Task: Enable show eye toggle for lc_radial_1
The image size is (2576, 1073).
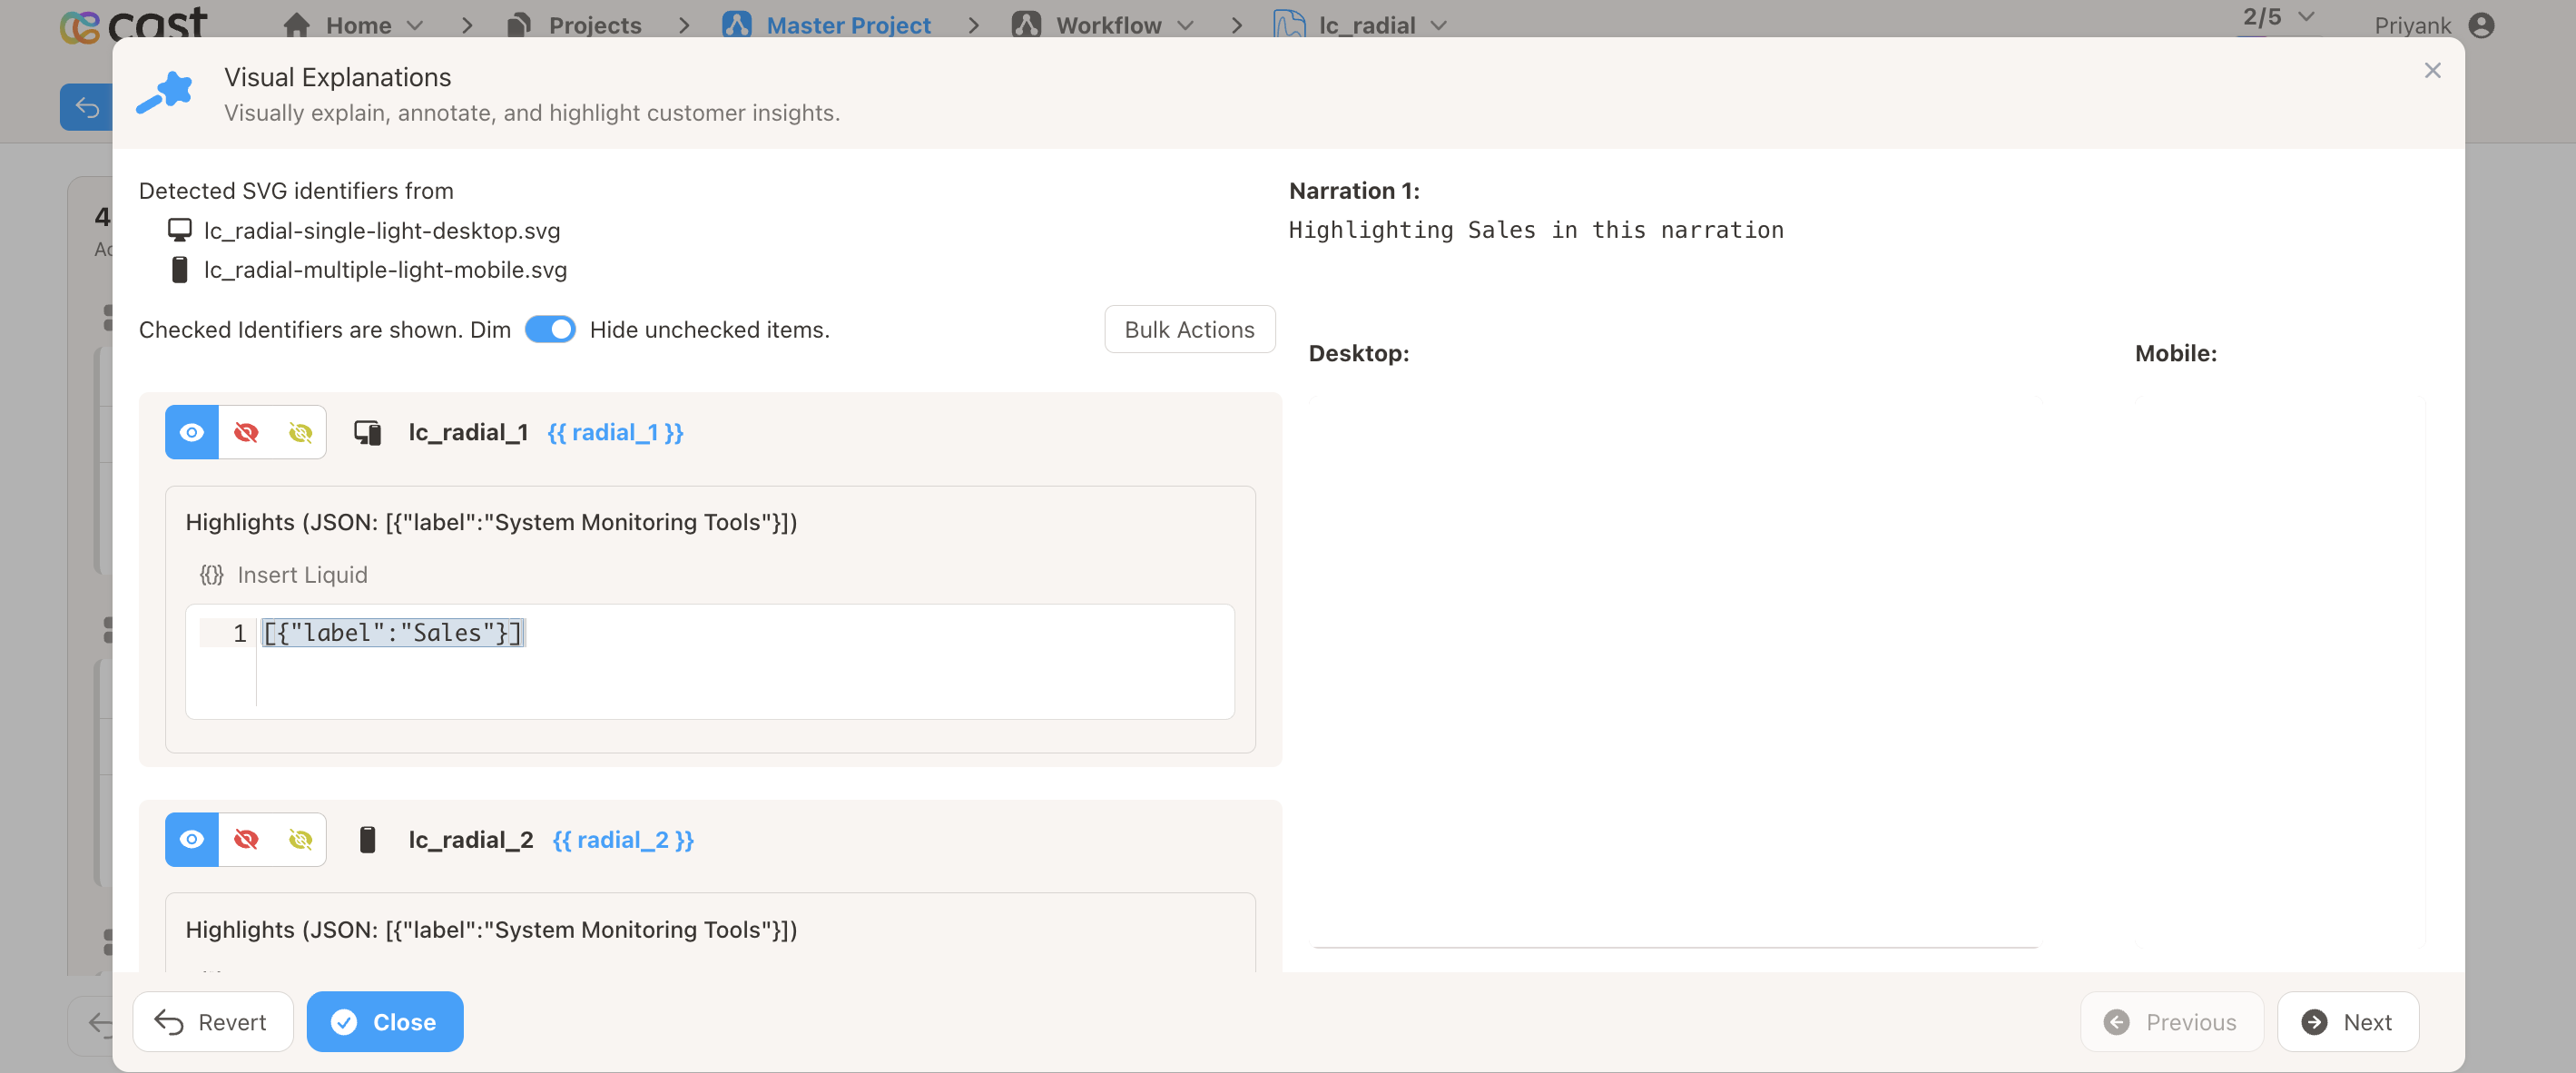Action: tap(192, 432)
